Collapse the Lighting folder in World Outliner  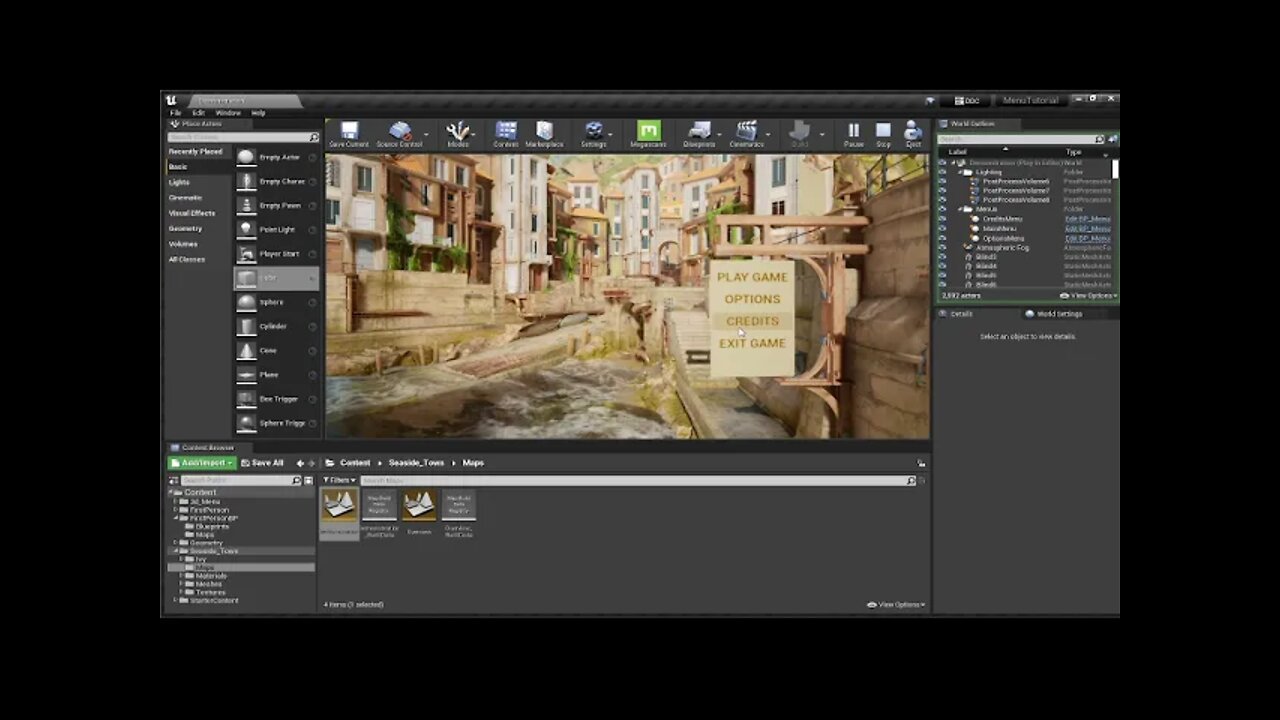960,172
